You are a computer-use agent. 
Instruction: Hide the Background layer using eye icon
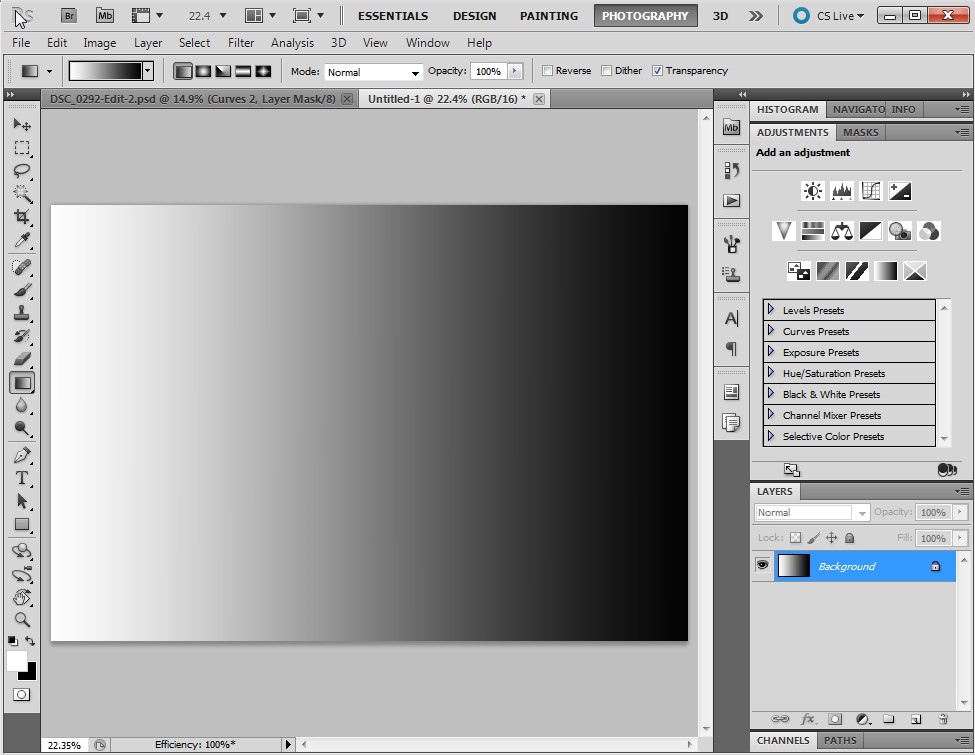pos(762,566)
